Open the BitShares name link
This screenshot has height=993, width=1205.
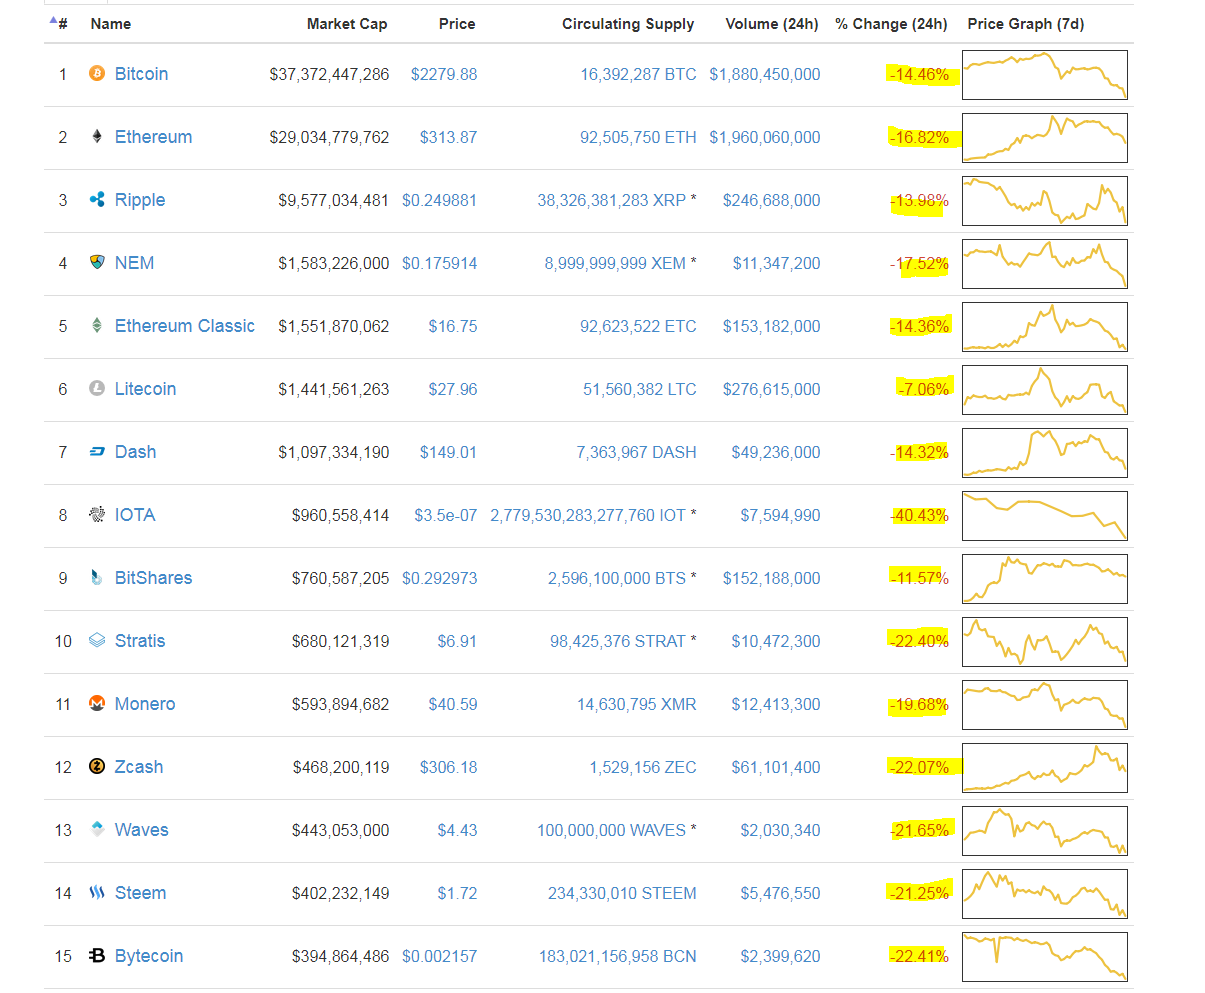pos(153,578)
